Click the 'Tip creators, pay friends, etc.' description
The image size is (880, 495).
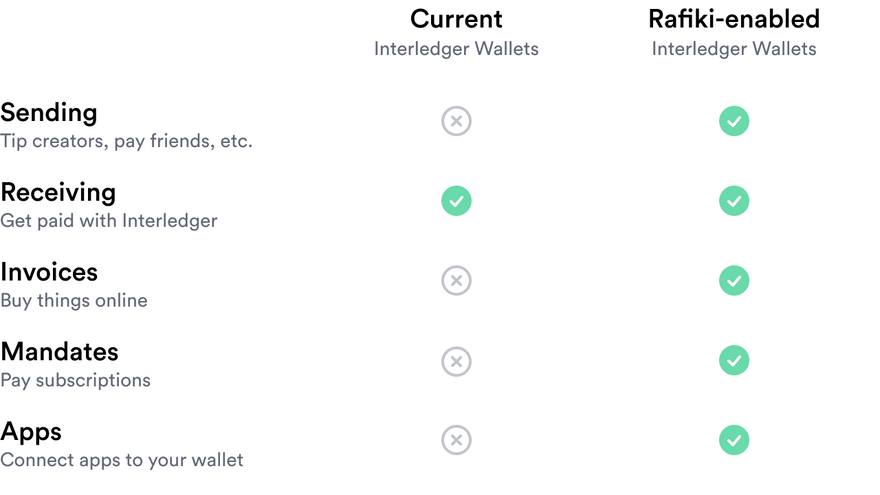point(126,141)
